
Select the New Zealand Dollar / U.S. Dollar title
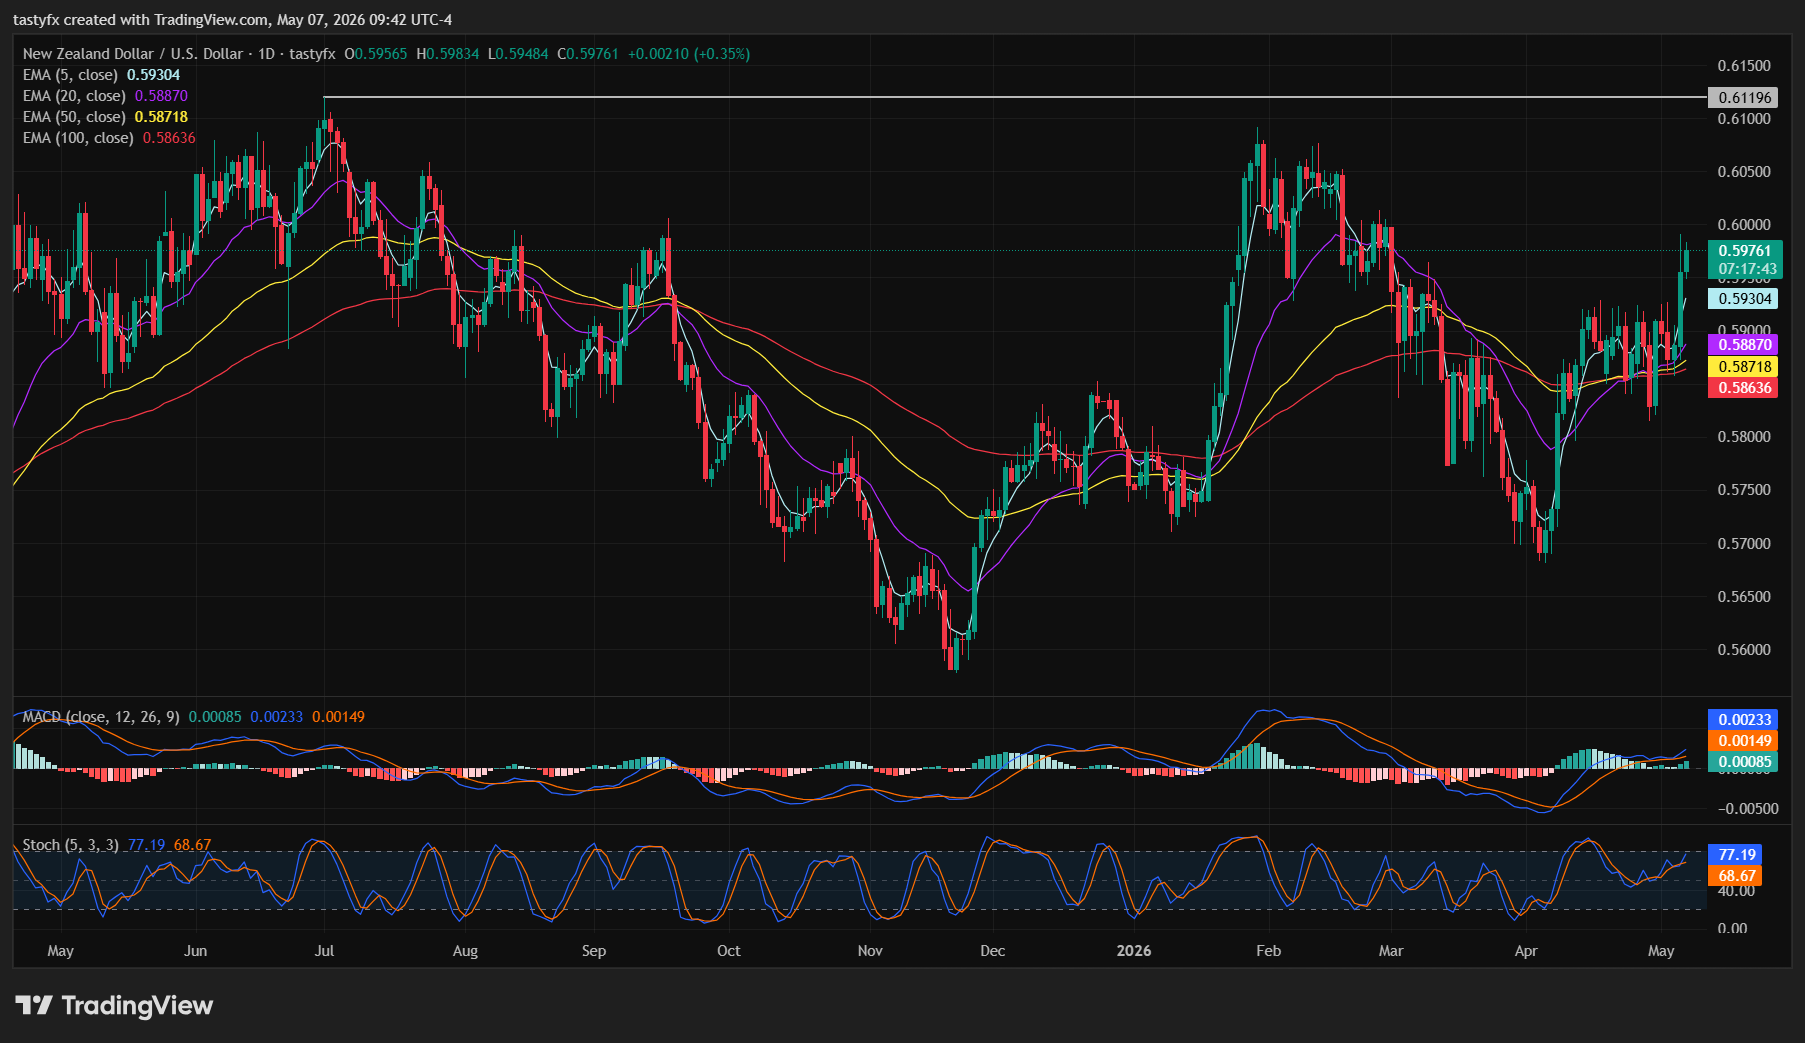tap(133, 54)
